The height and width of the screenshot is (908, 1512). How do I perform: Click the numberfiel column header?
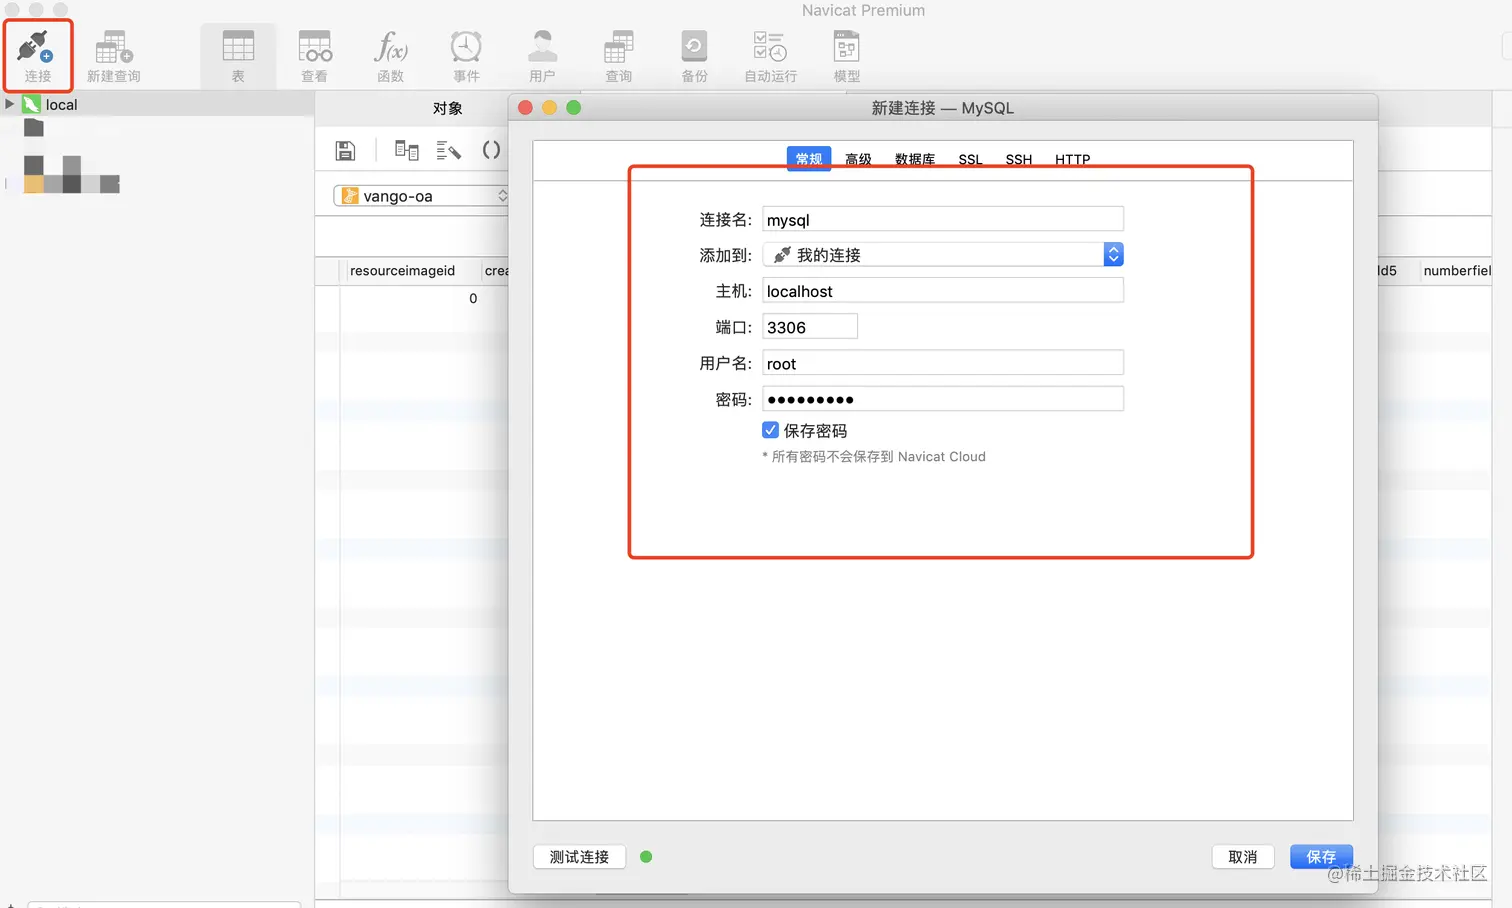(x=1457, y=270)
